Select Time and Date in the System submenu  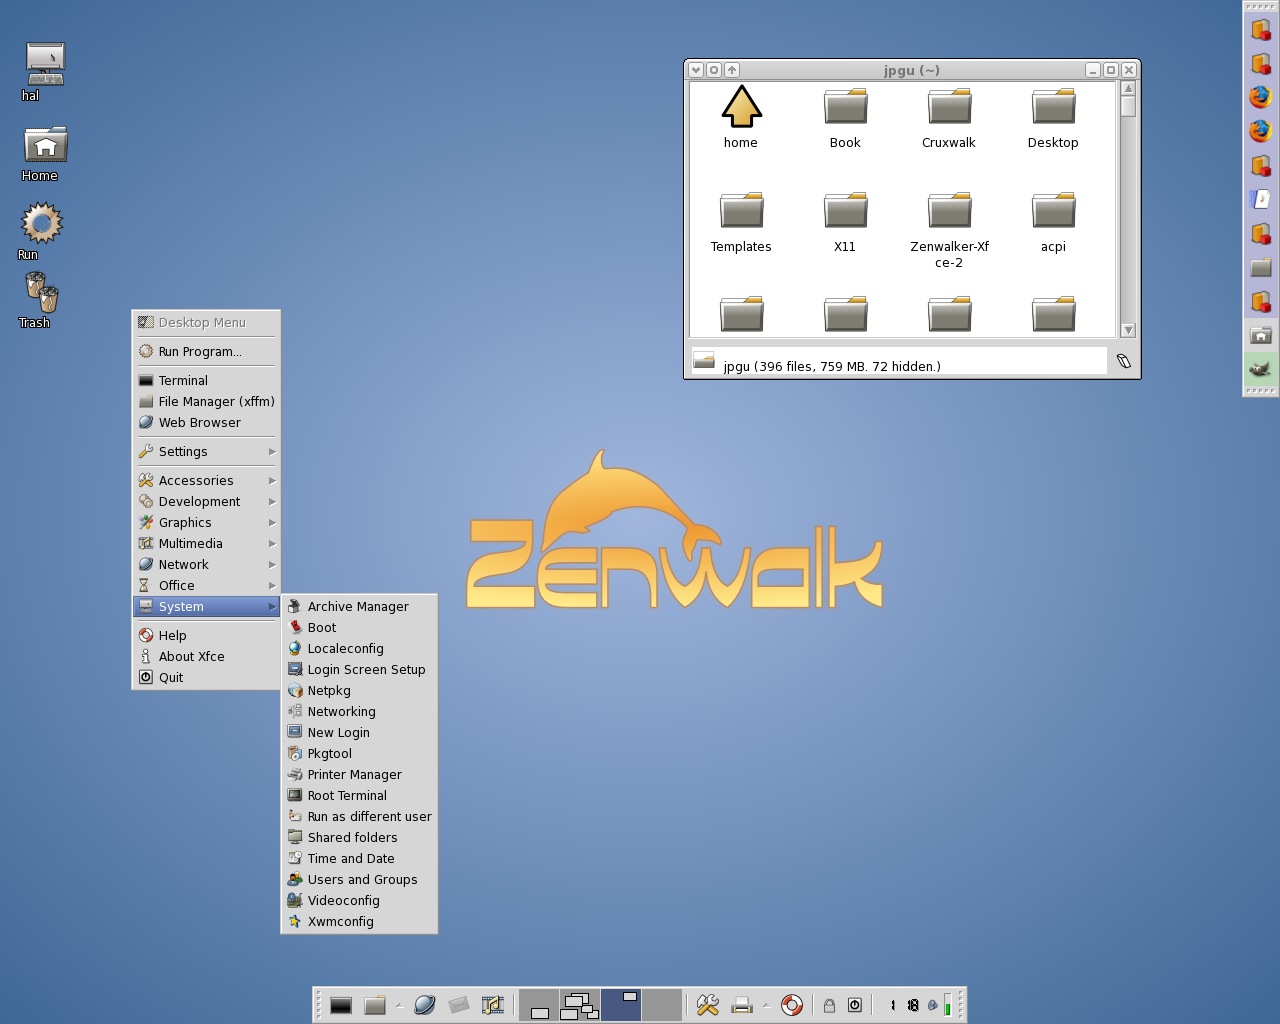click(x=350, y=858)
